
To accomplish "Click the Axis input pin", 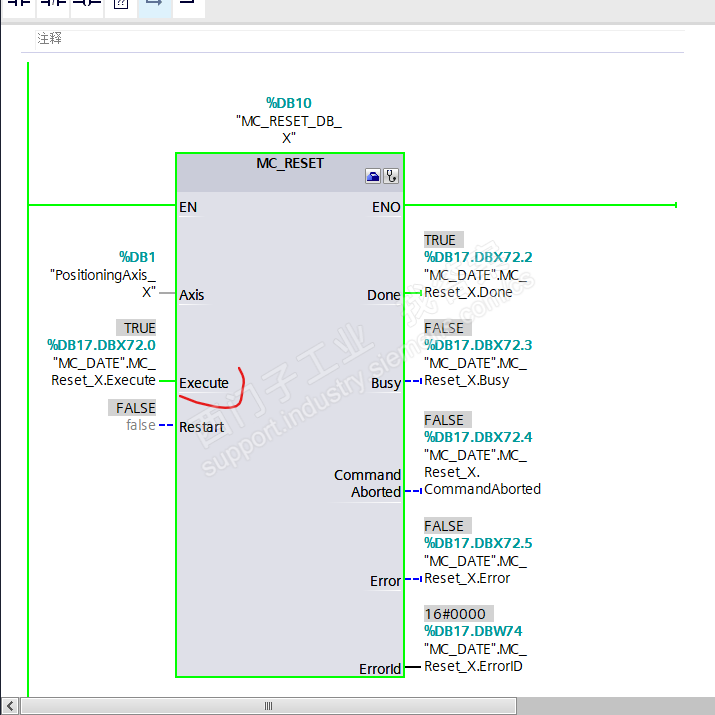I will (192, 295).
